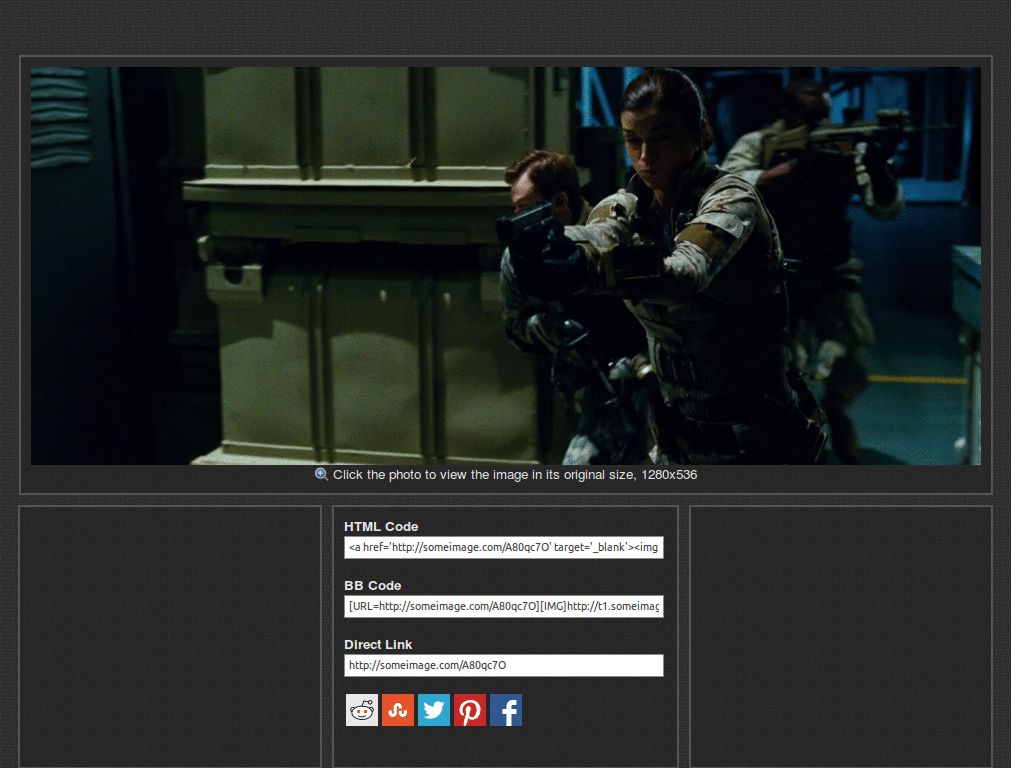Open the movie still photo in original size
Viewport: 1024px width, 768px height.
[505, 266]
